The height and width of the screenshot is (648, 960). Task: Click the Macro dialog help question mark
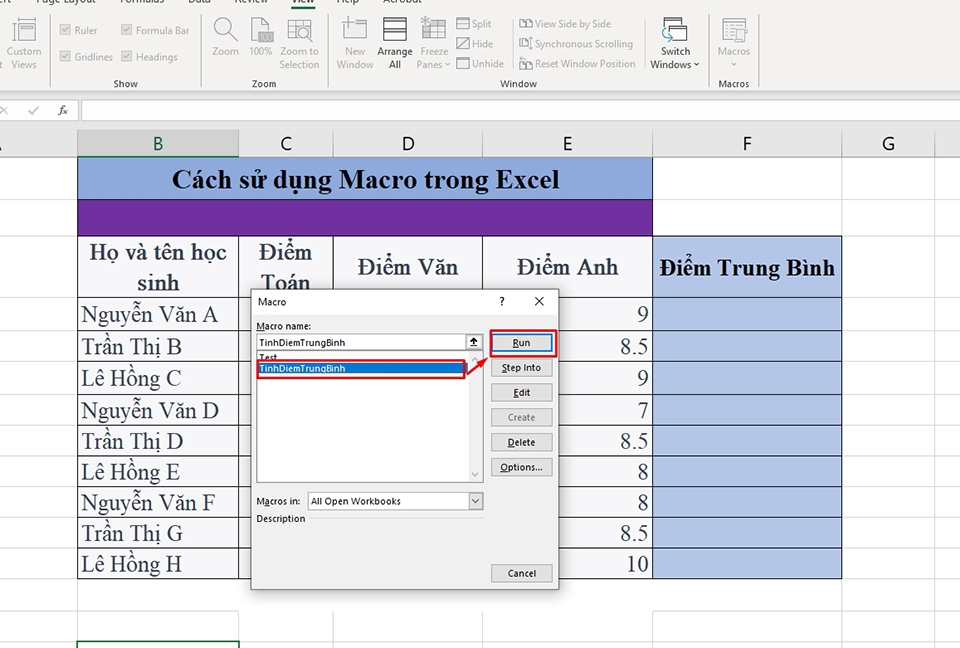coord(502,301)
